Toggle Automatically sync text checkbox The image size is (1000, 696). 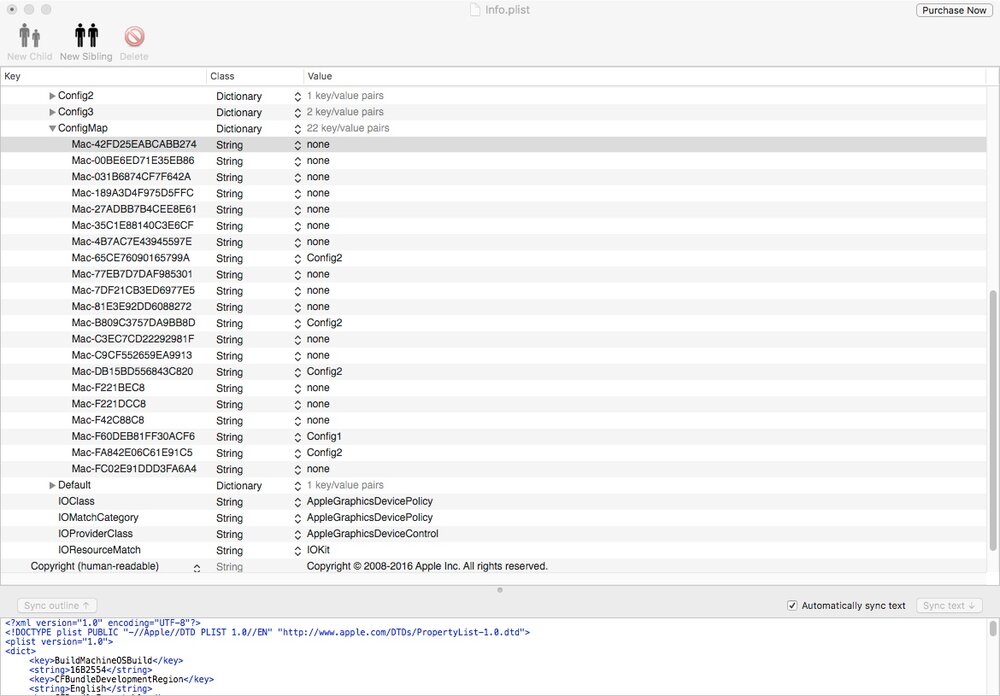pyautogui.click(x=792, y=606)
